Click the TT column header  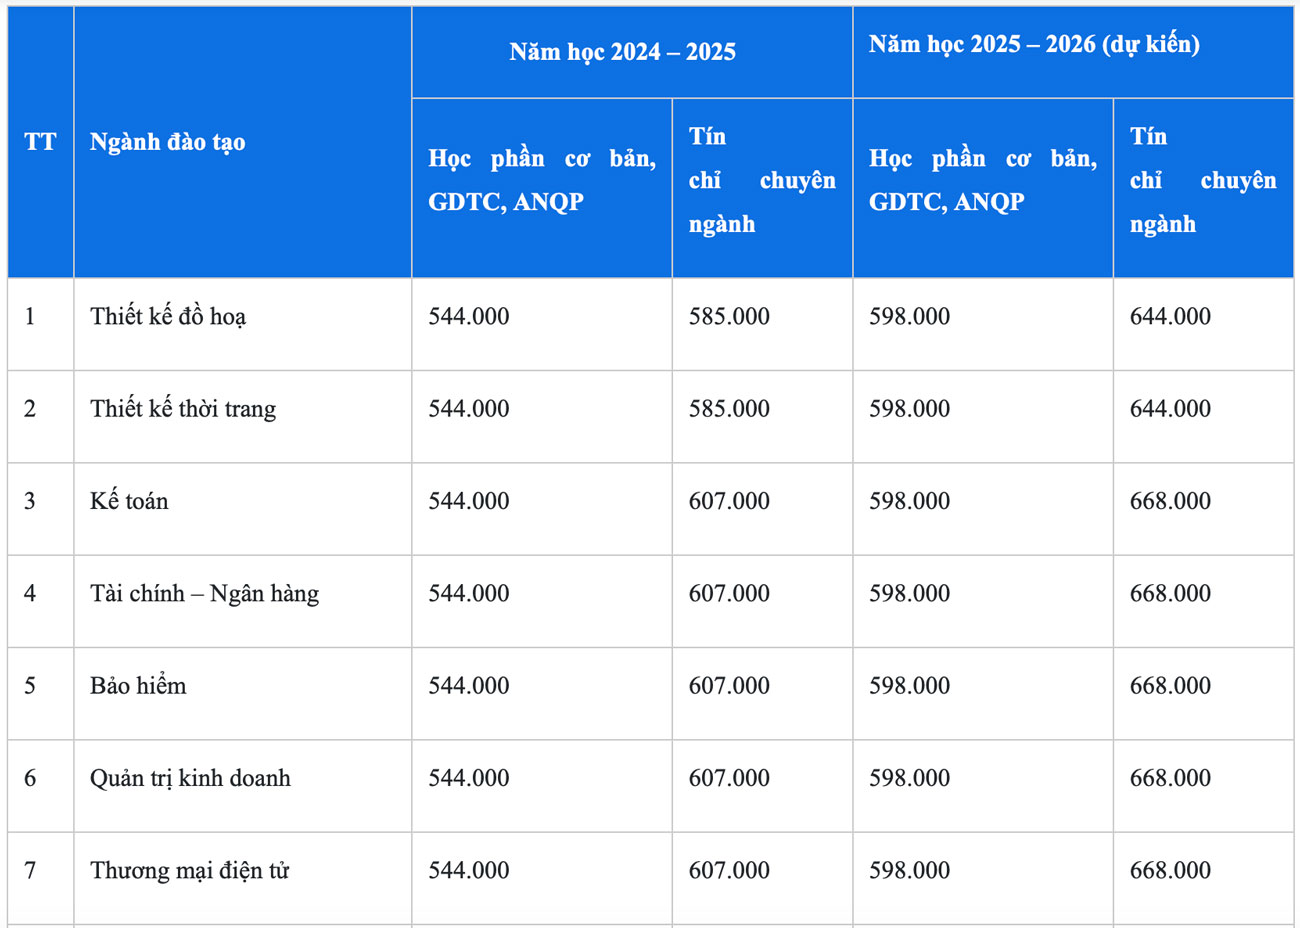click(40, 142)
